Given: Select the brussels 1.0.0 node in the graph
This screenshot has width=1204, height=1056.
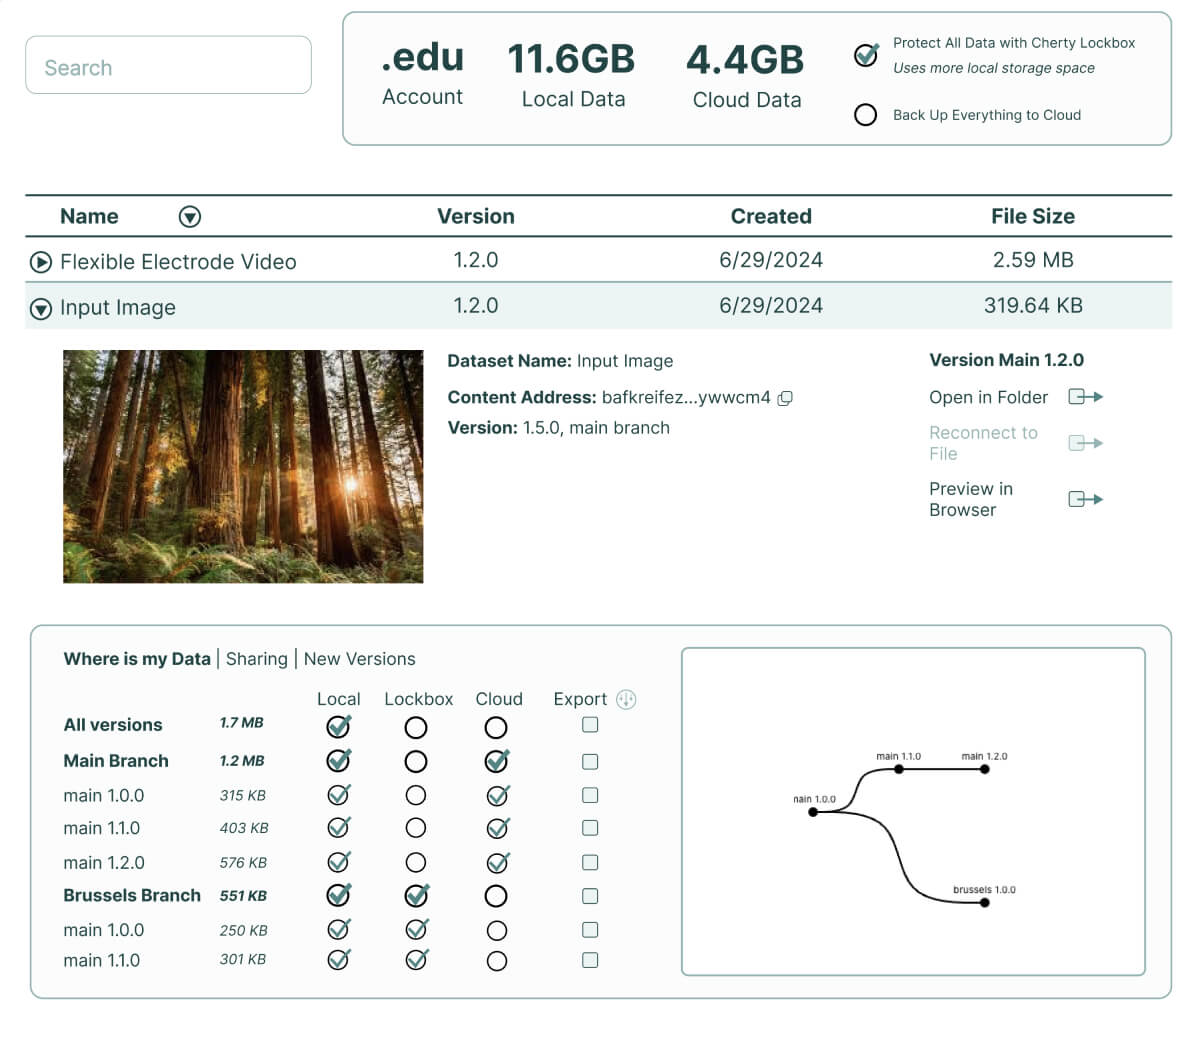Looking at the screenshot, I should [984, 901].
